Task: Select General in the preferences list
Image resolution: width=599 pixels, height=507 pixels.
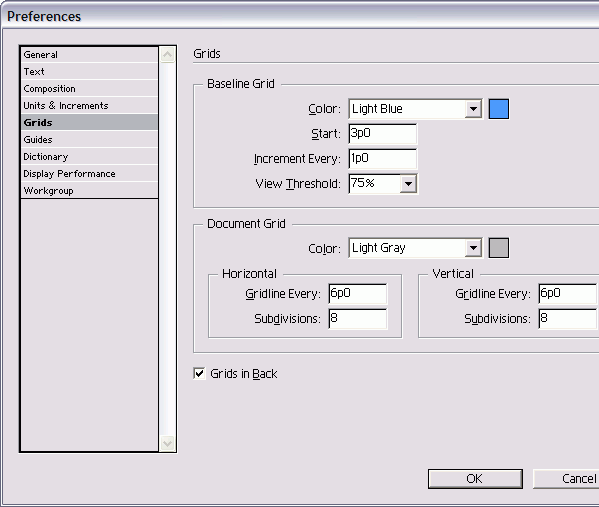Action: pyautogui.click(x=89, y=55)
